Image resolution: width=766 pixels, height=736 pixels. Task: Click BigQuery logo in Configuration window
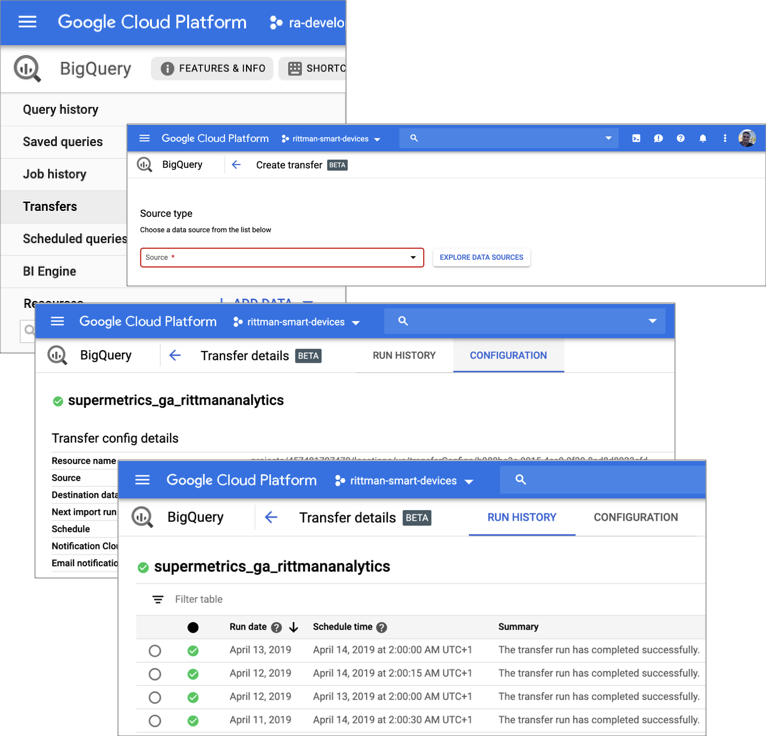(57, 355)
